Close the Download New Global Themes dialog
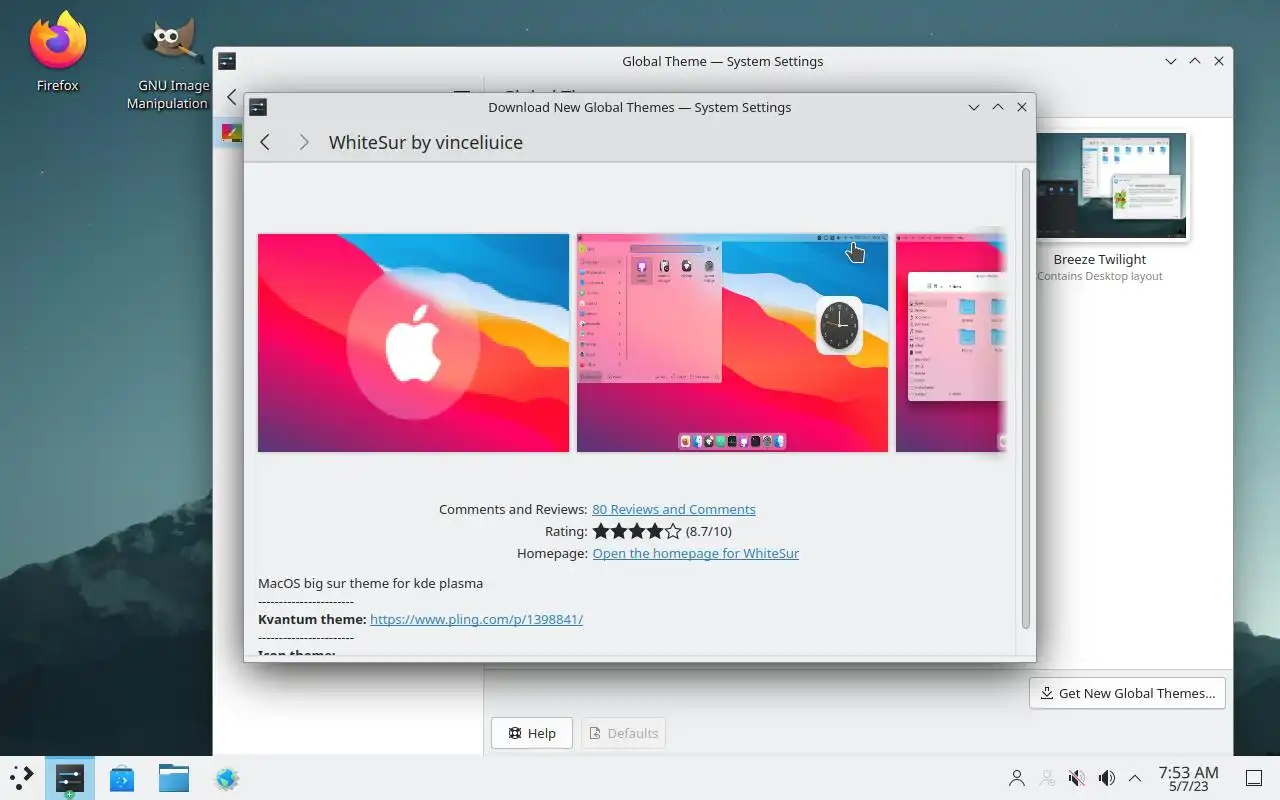Image resolution: width=1280 pixels, height=800 pixels. 1022,107
